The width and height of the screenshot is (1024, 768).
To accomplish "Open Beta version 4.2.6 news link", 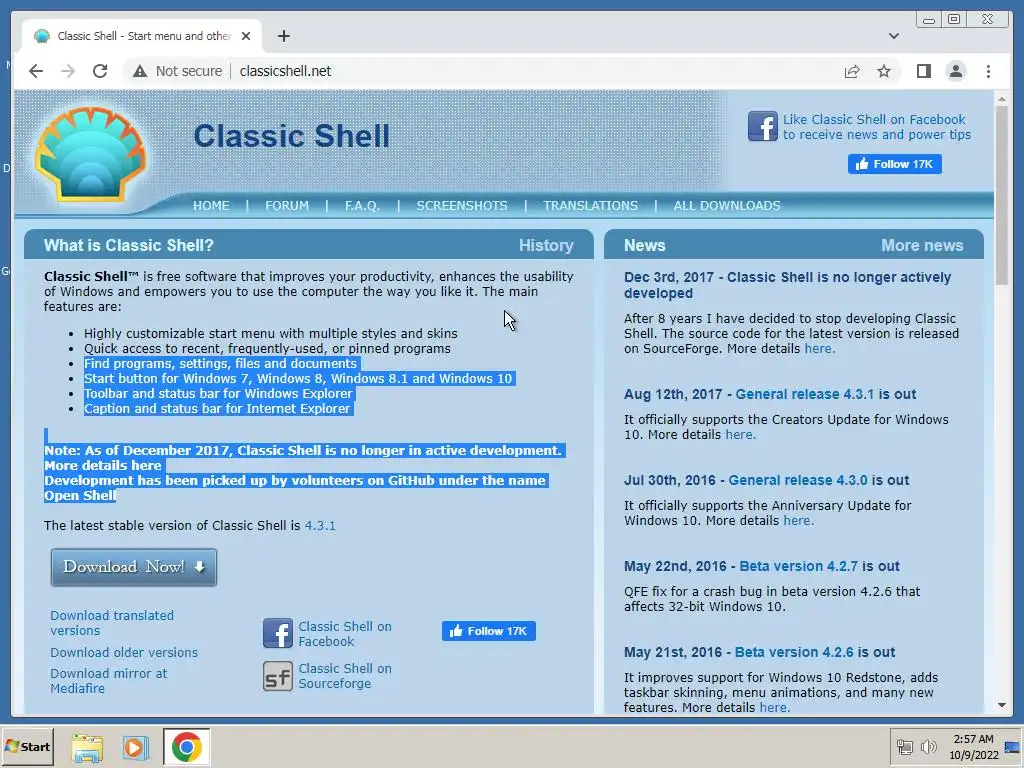I will pos(794,652).
